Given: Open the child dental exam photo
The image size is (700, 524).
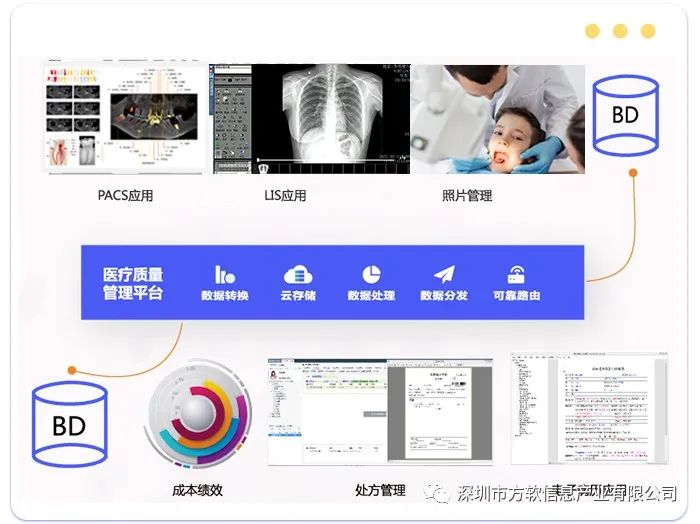Looking at the screenshot, I should (x=496, y=119).
